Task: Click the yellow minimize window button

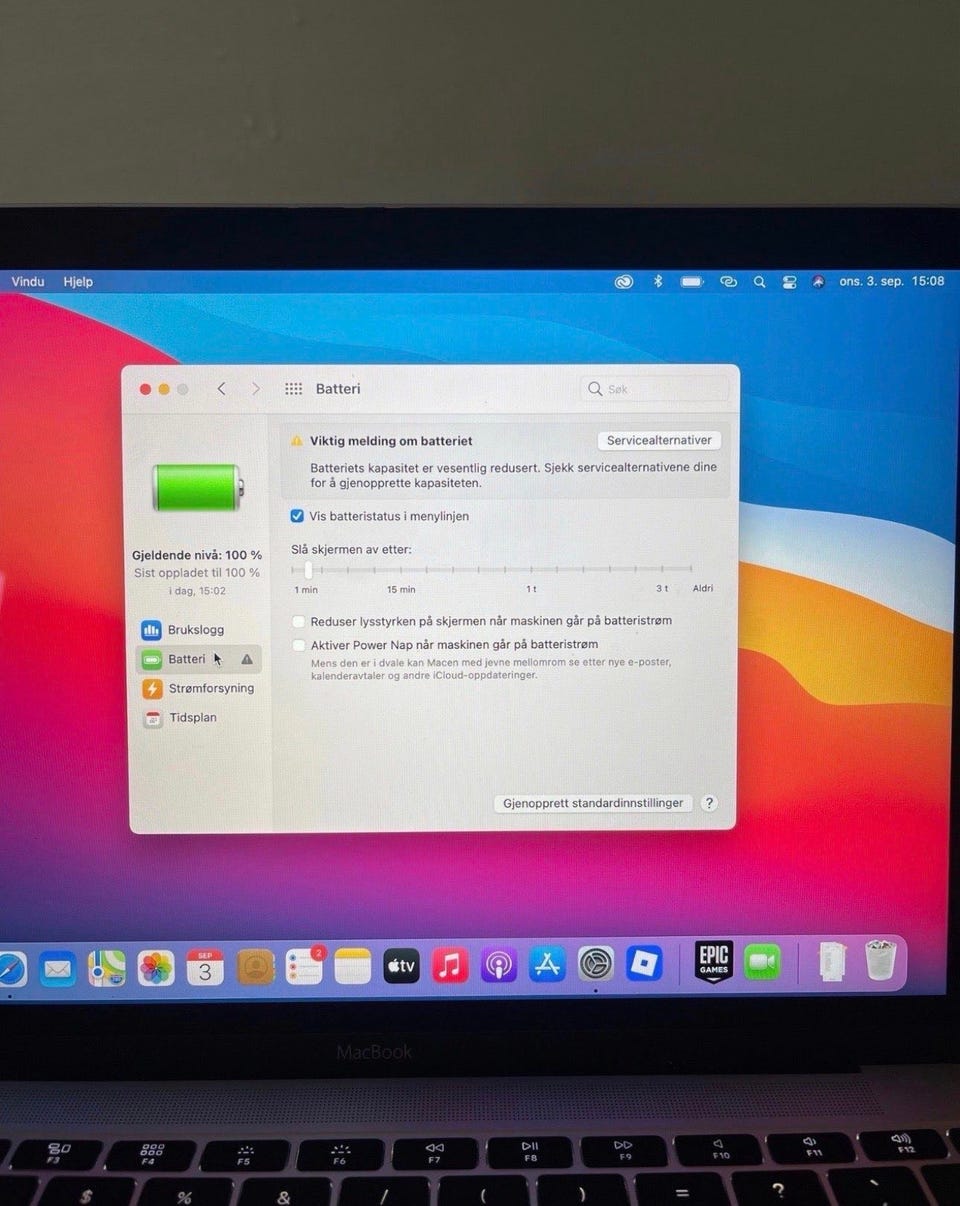Action: (x=164, y=389)
